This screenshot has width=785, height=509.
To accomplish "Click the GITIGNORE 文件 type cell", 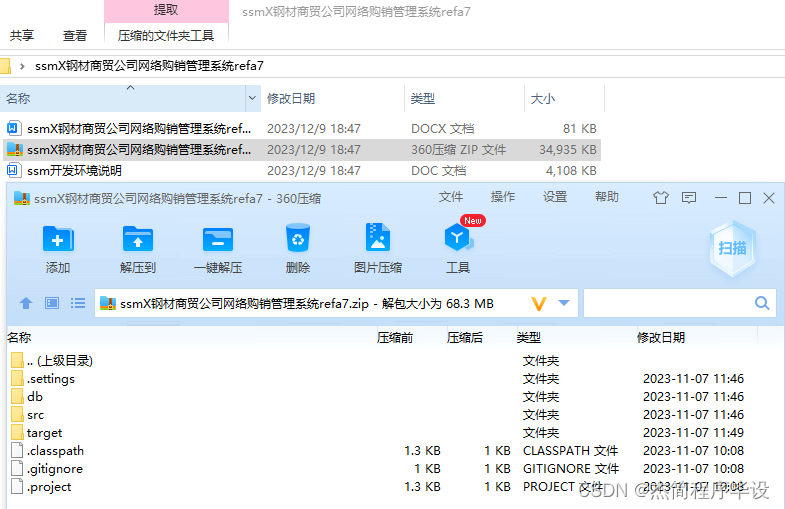I will 571,468.
